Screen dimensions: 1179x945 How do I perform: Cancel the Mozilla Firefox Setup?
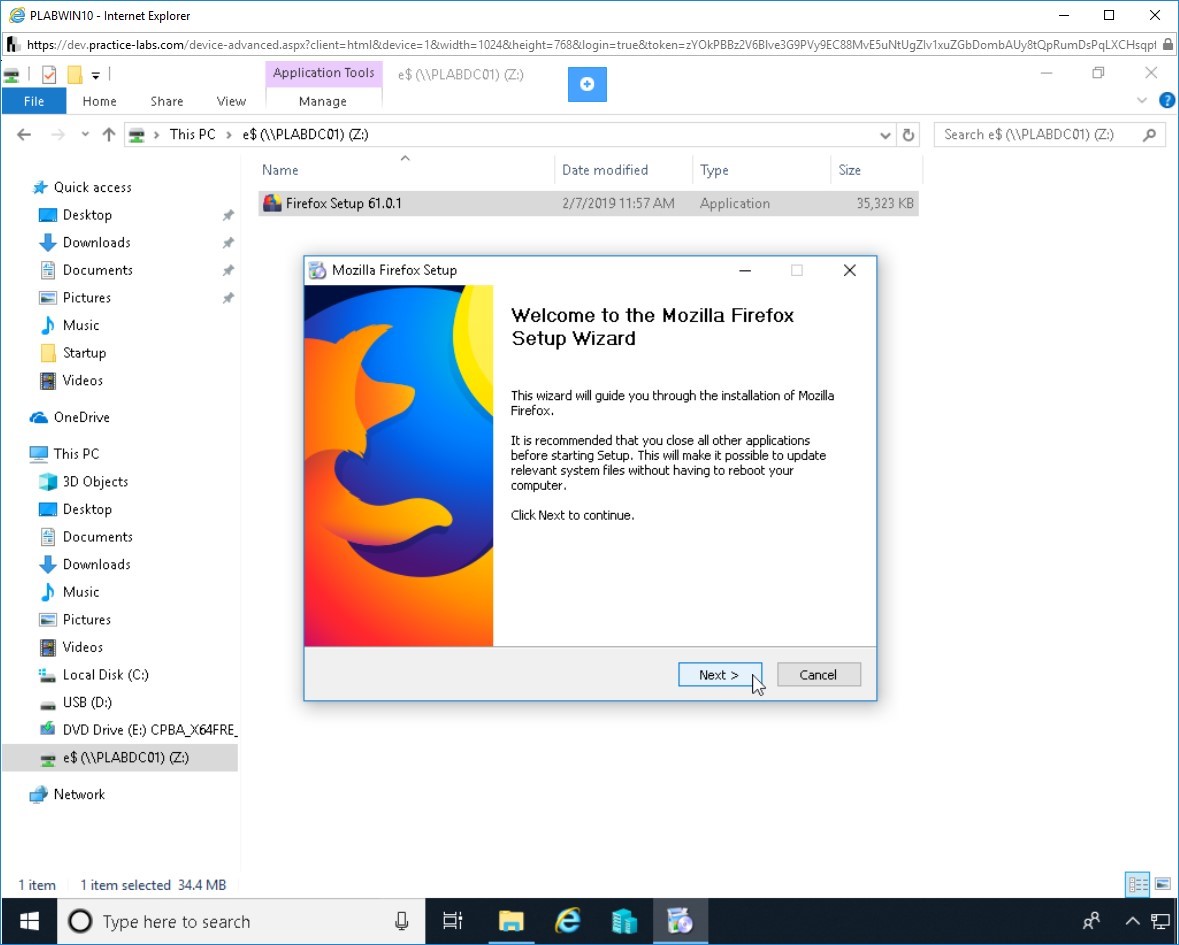point(818,674)
